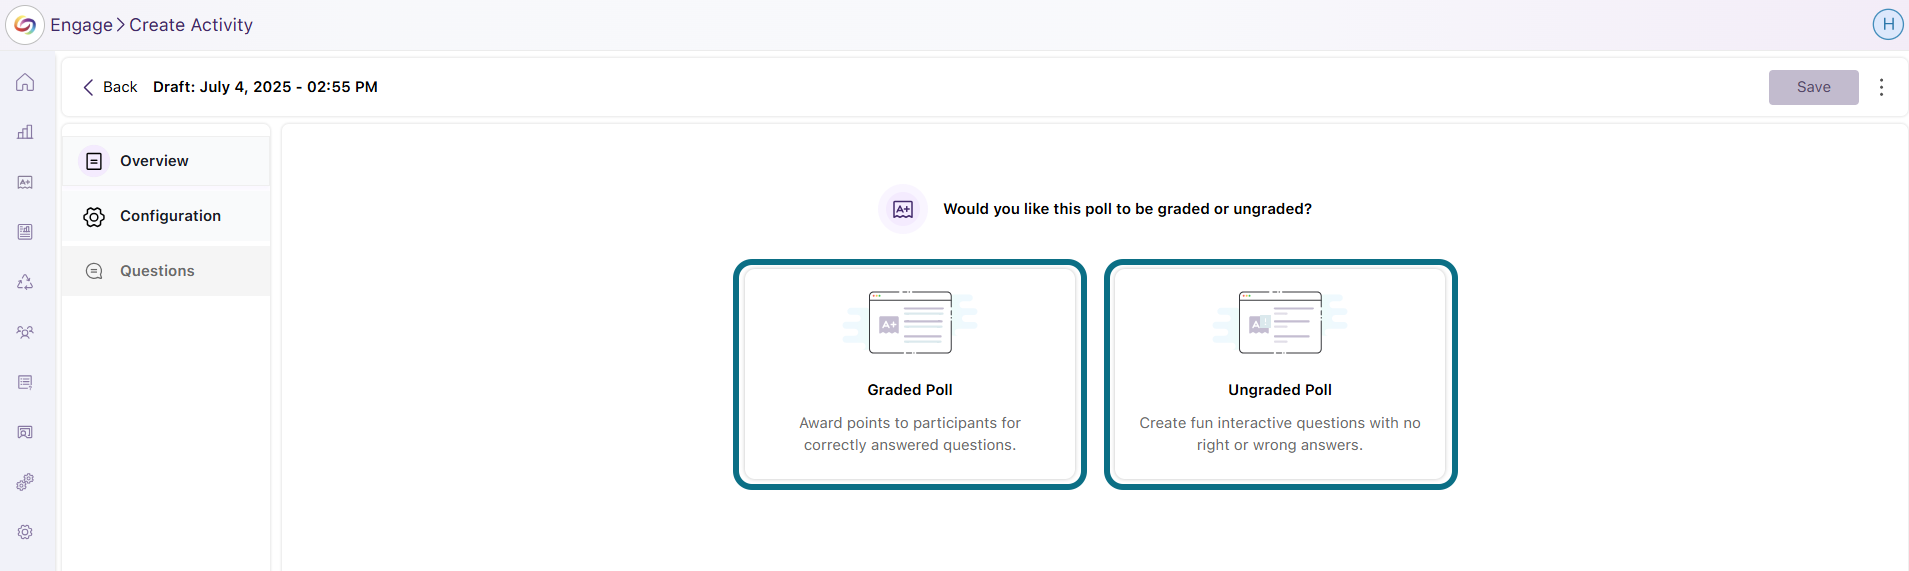Open the home icon in sidebar
Screen dimensions: 1909x571
(25, 82)
